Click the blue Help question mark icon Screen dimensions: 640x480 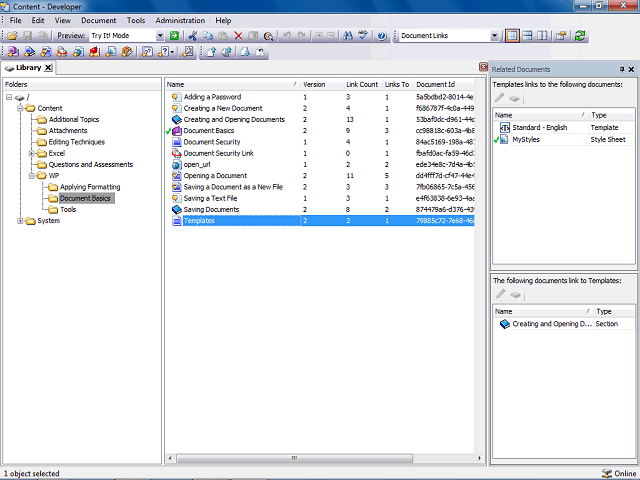382,36
